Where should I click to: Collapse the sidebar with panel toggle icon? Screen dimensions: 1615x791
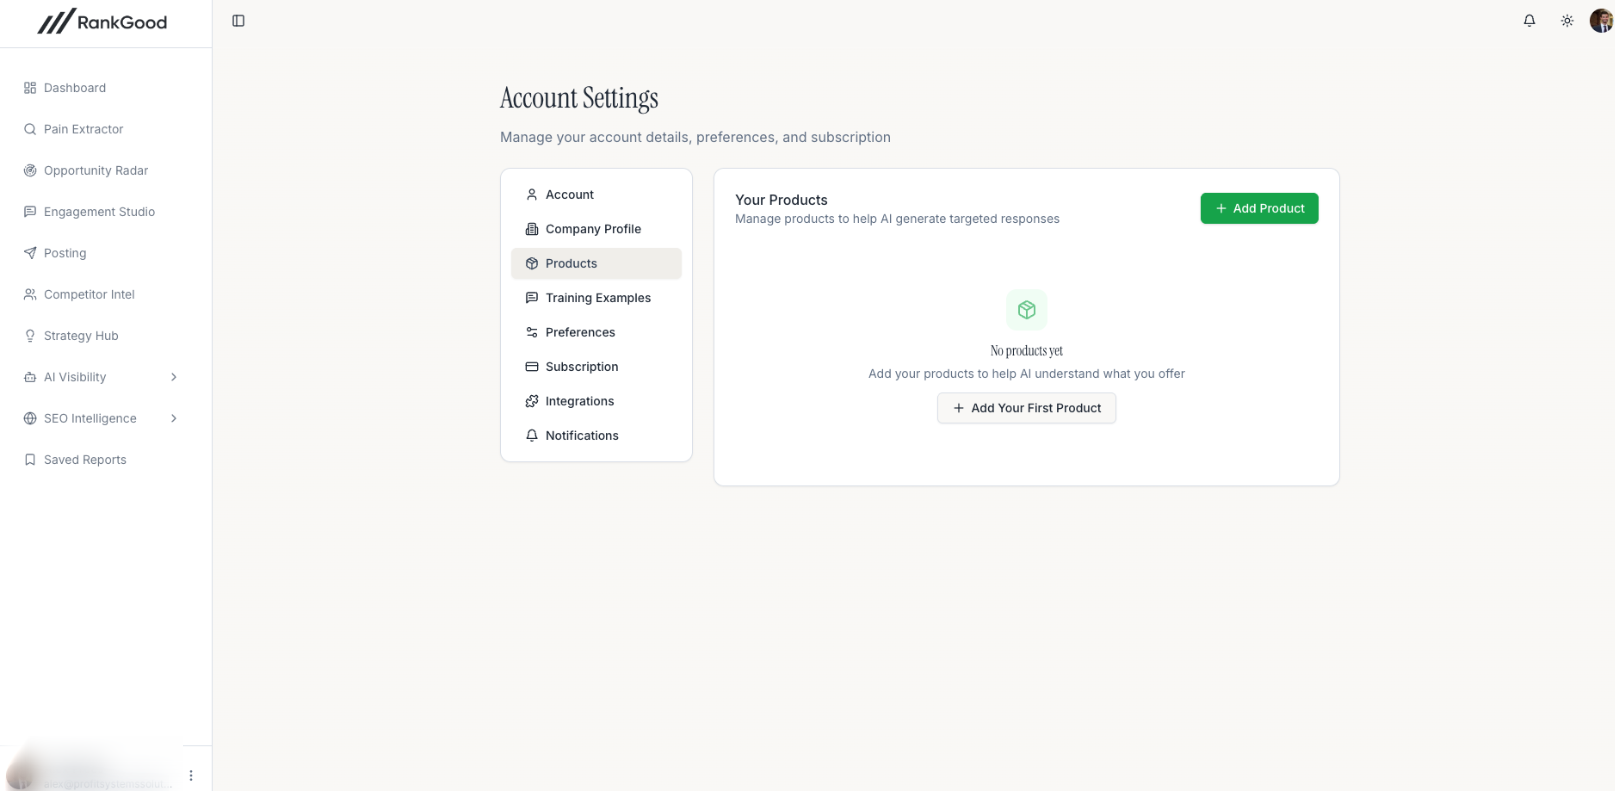(238, 21)
